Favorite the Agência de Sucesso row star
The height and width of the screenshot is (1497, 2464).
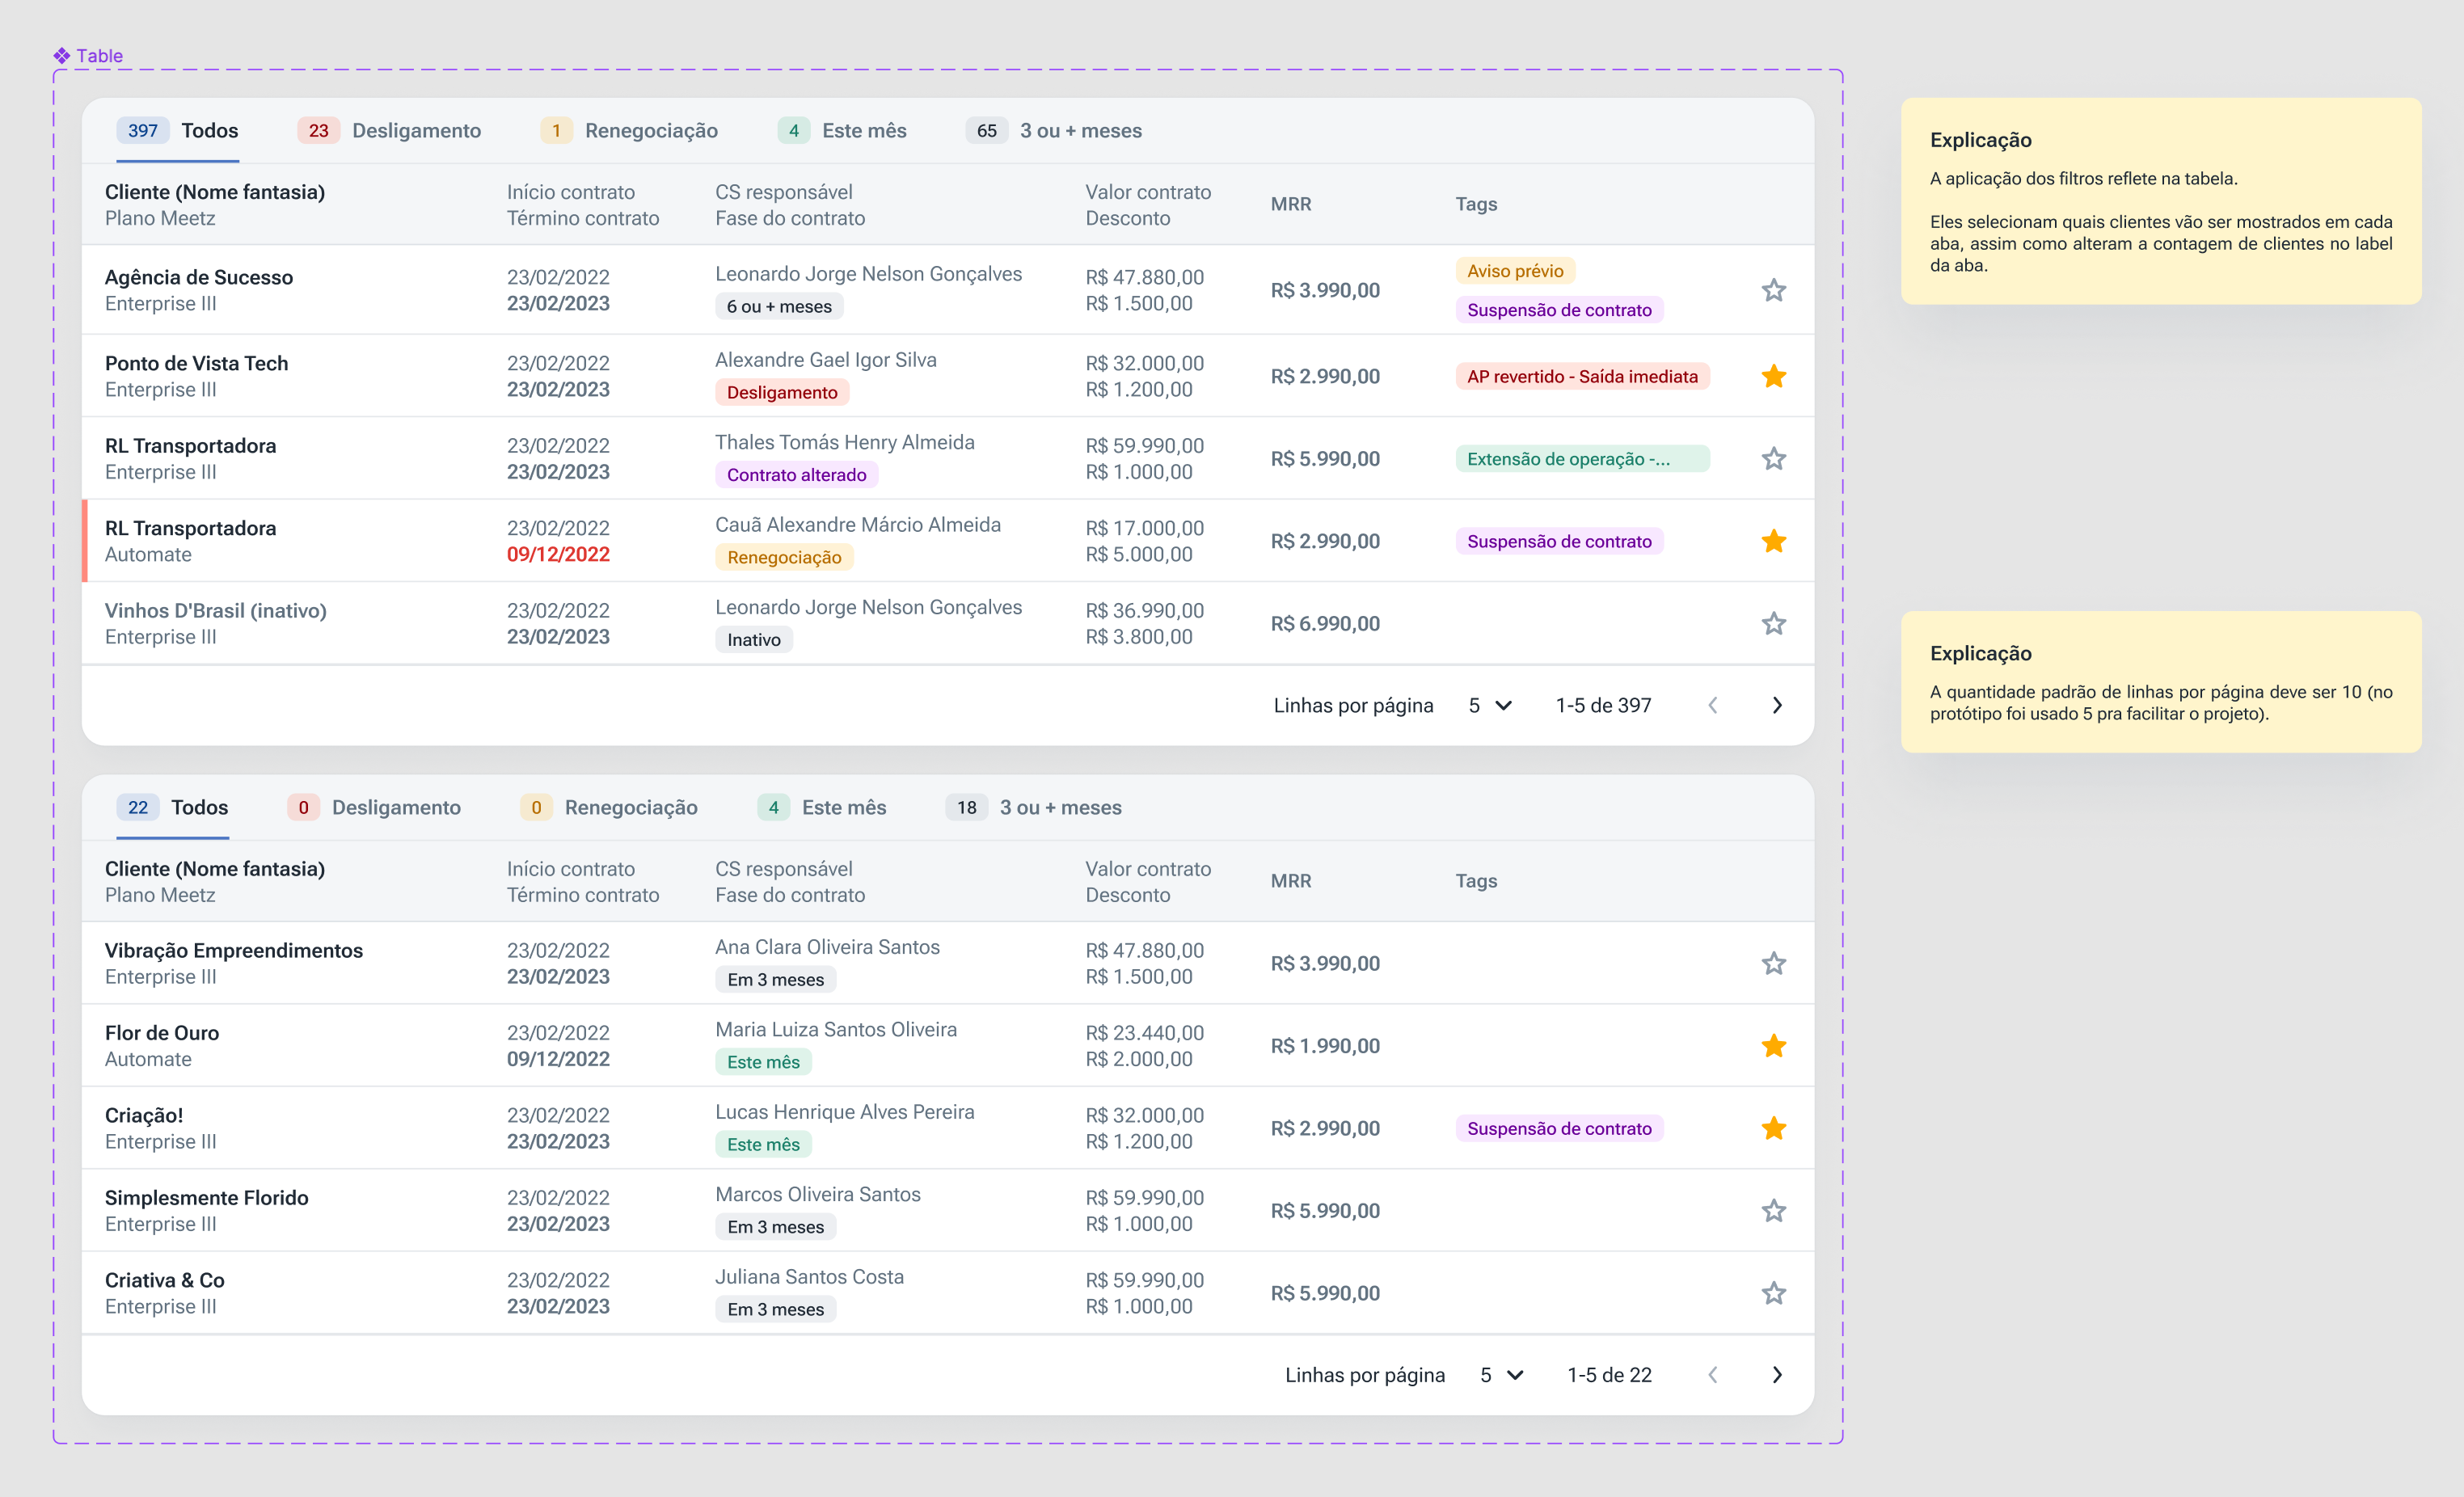(1773, 290)
